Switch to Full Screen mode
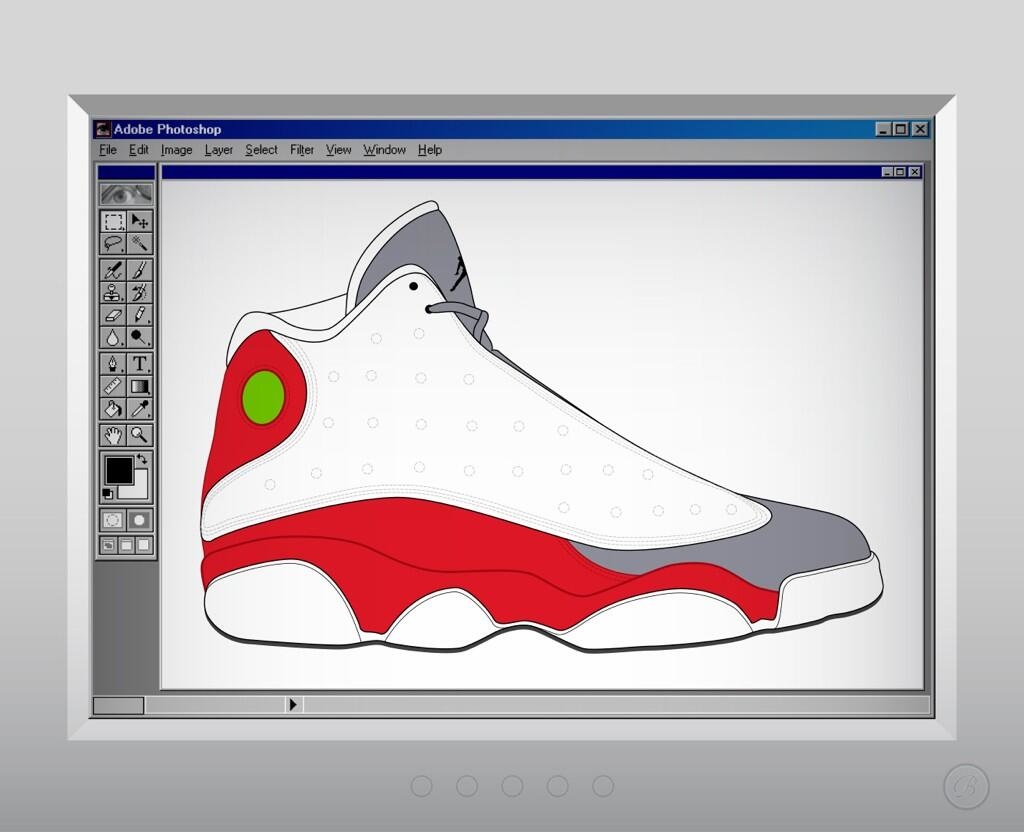 click(x=144, y=545)
